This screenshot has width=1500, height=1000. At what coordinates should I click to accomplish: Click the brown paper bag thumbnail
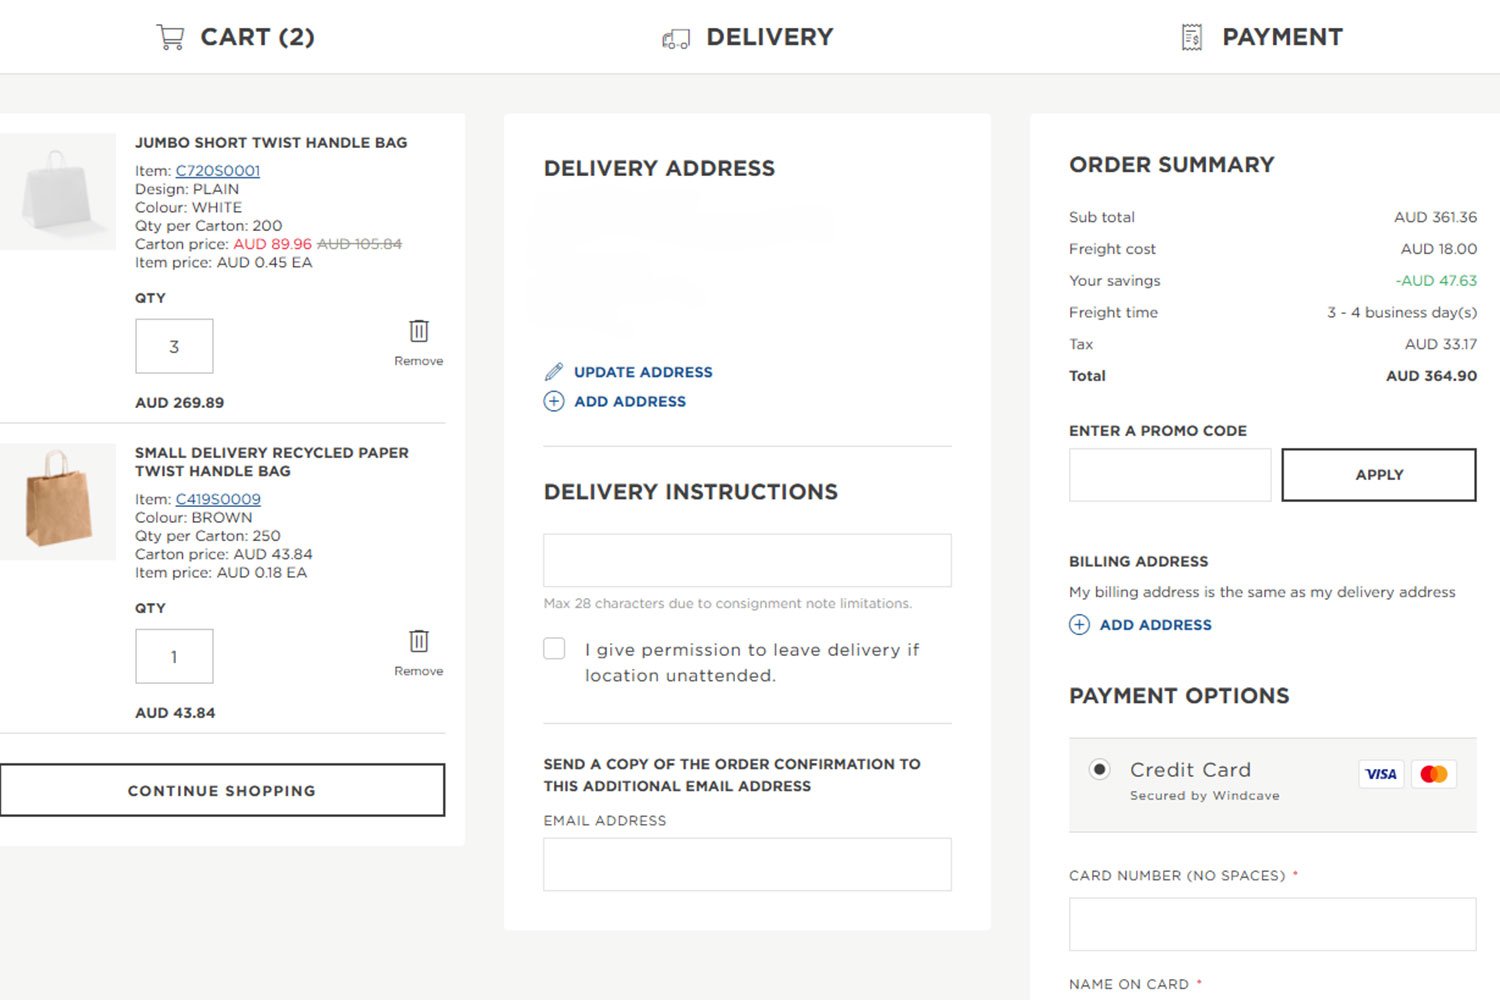[x=58, y=500]
